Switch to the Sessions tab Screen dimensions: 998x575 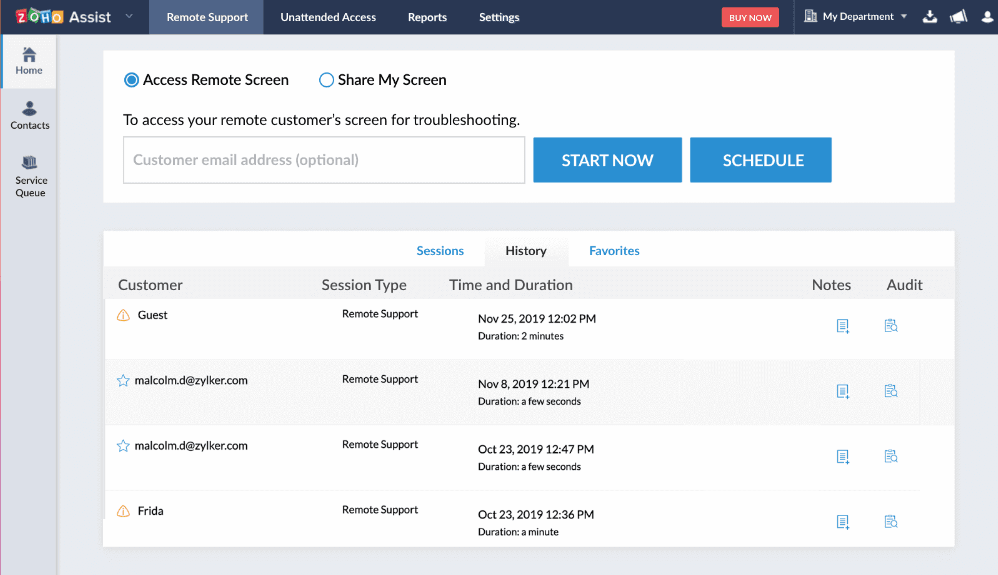440,251
